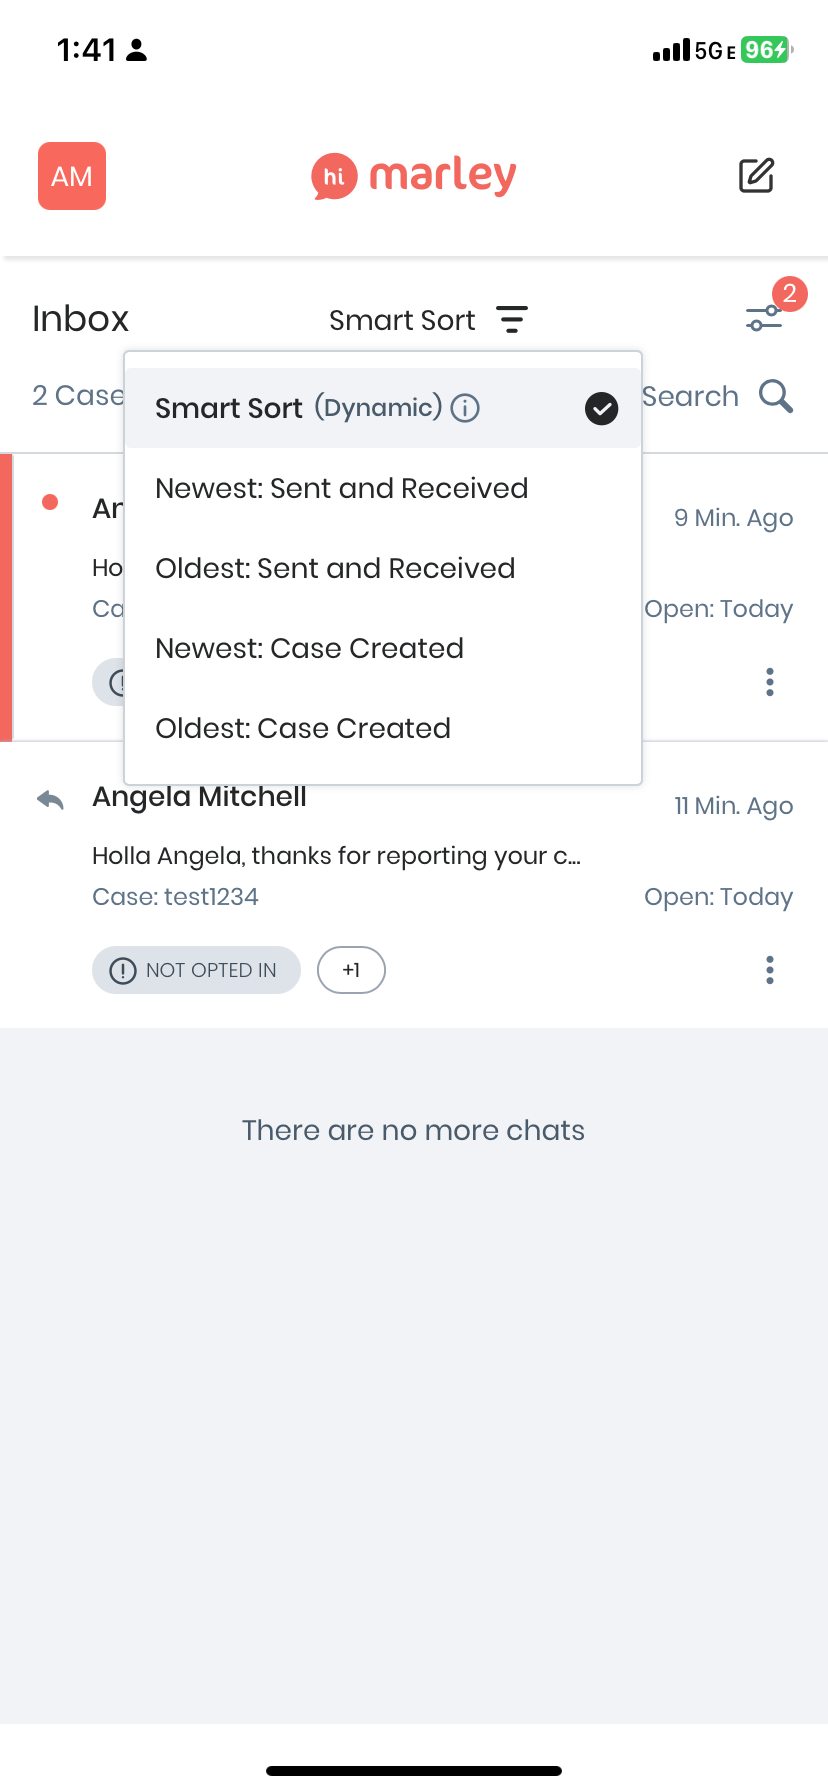
Task: Open the inbox filters icon
Action: click(765, 317)
